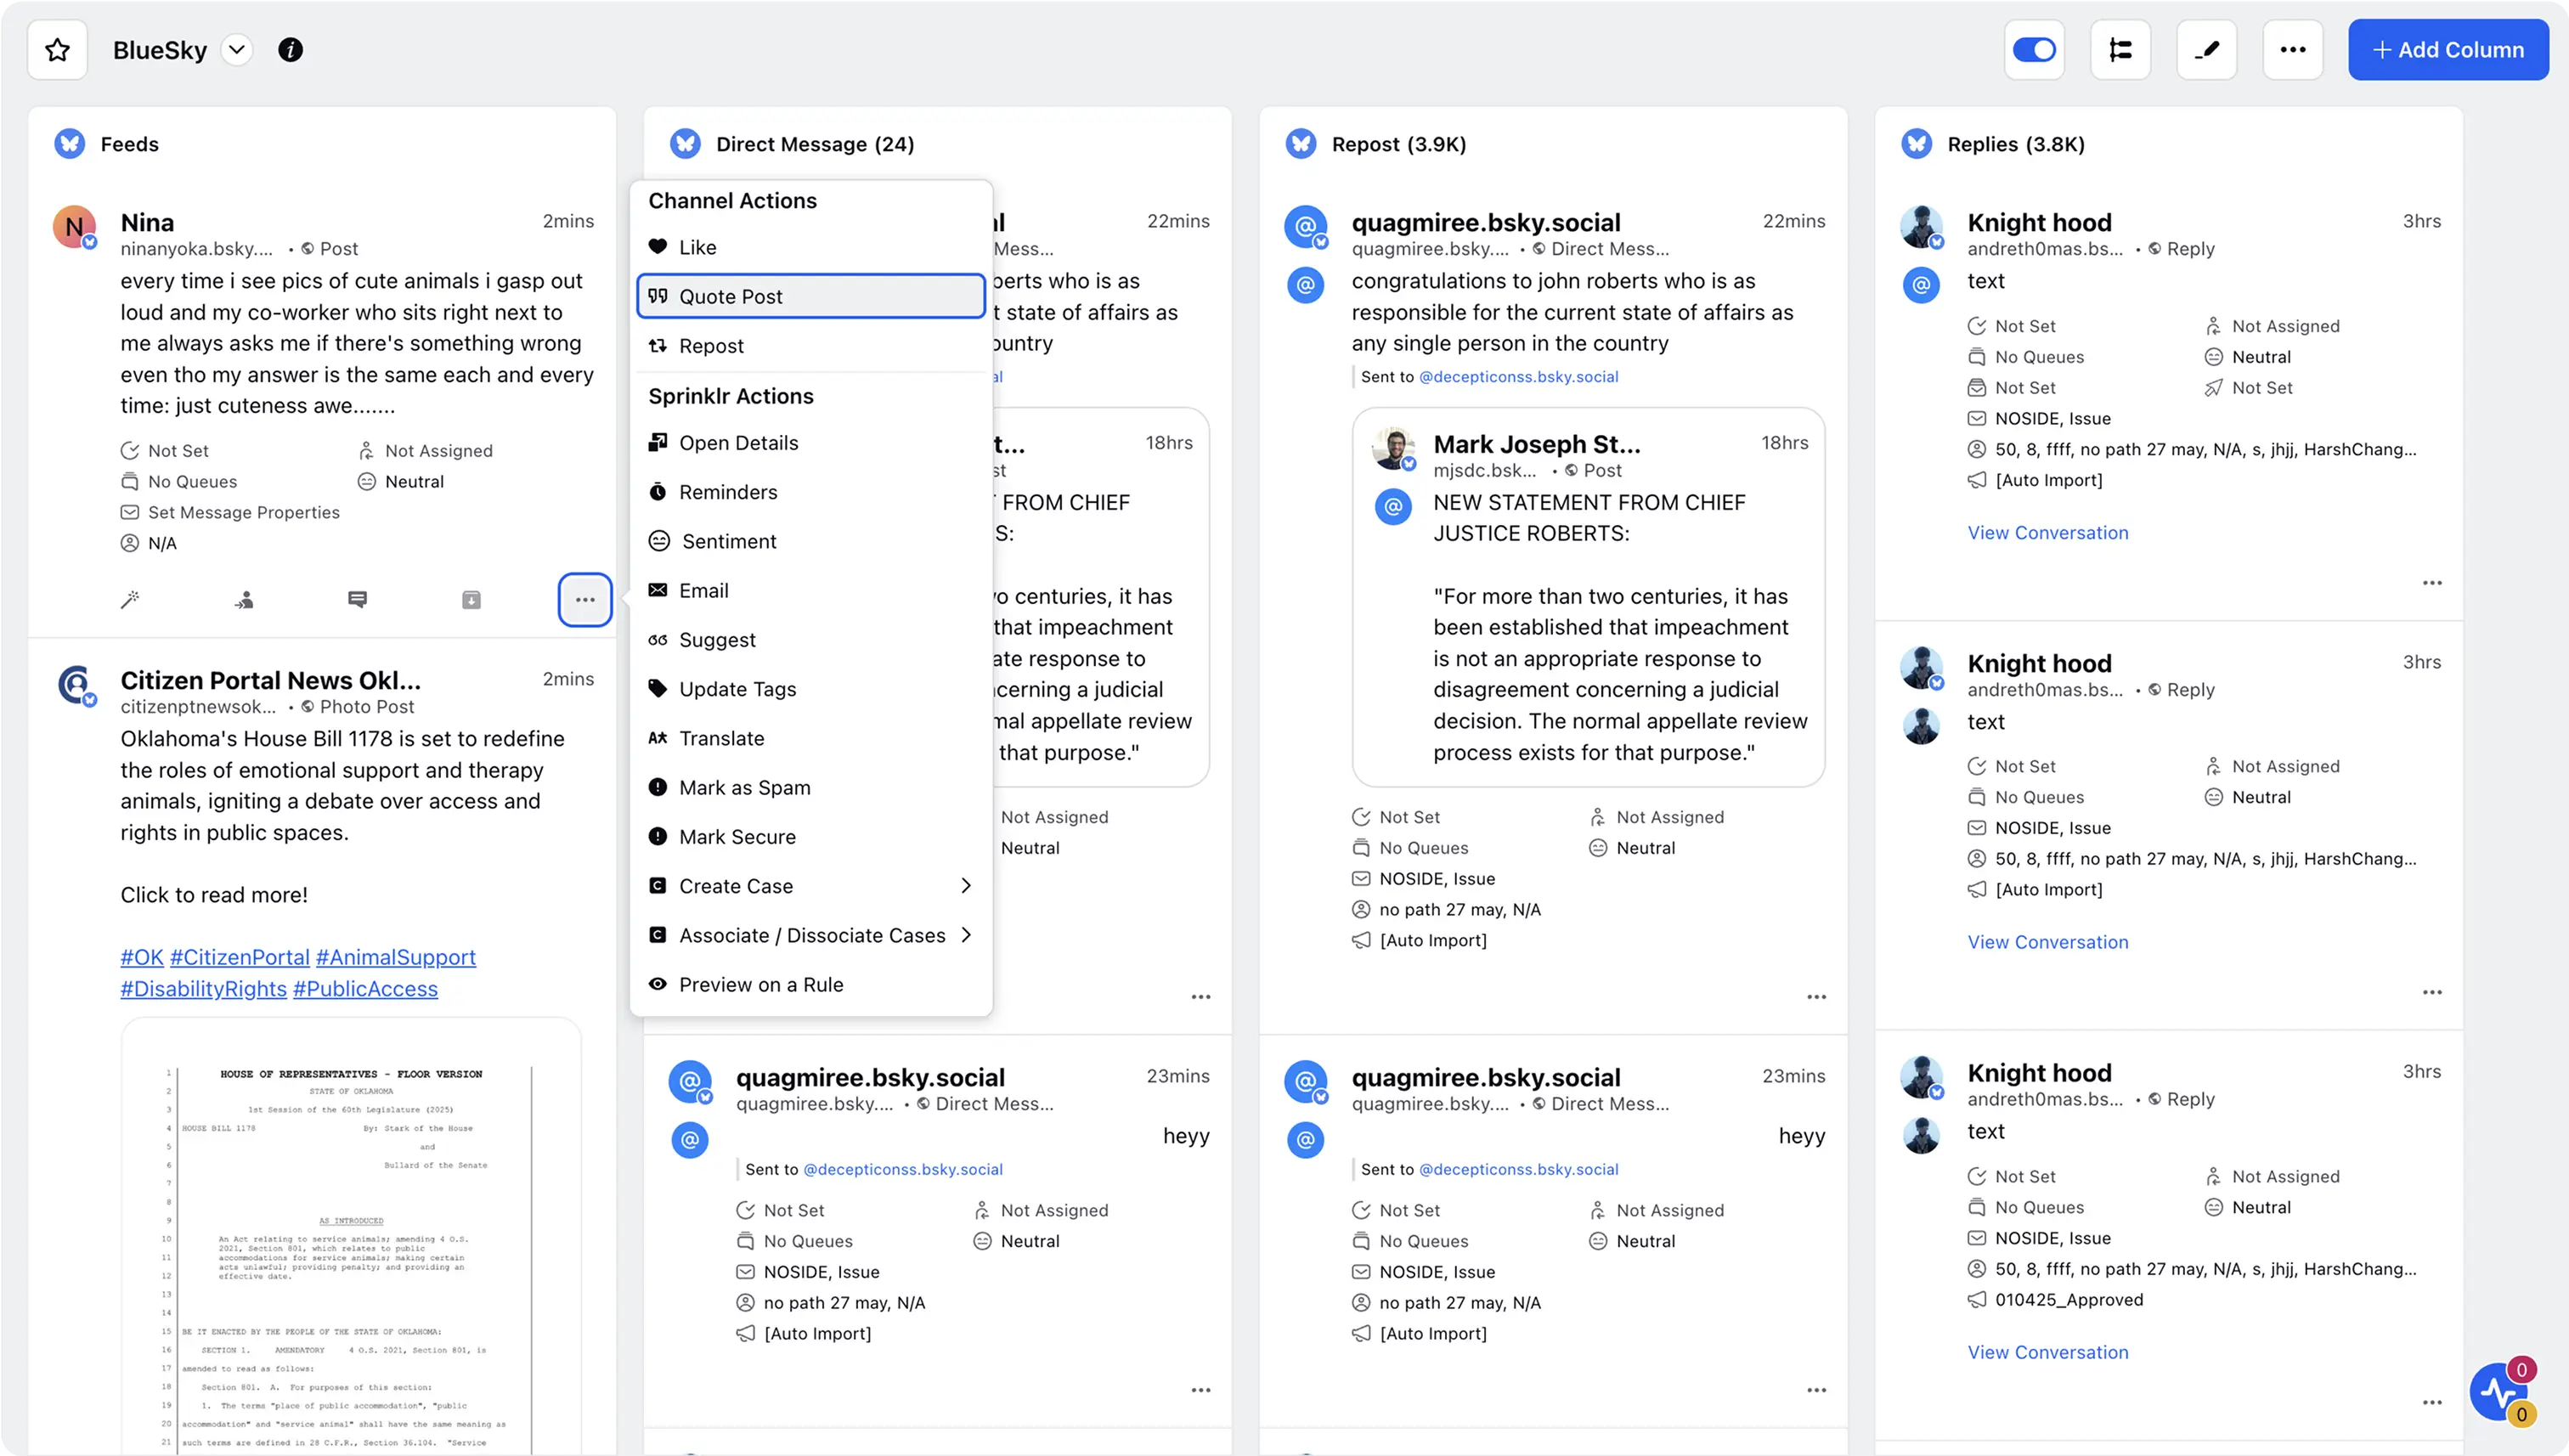Select Translate from Sprinklr Actions
This screenshot has width=2569, height=1456.
[721, 738]
